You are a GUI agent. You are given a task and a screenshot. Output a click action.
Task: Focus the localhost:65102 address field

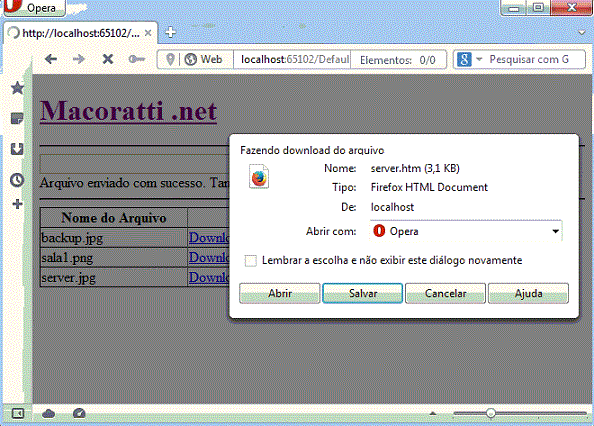click(292, 59)
